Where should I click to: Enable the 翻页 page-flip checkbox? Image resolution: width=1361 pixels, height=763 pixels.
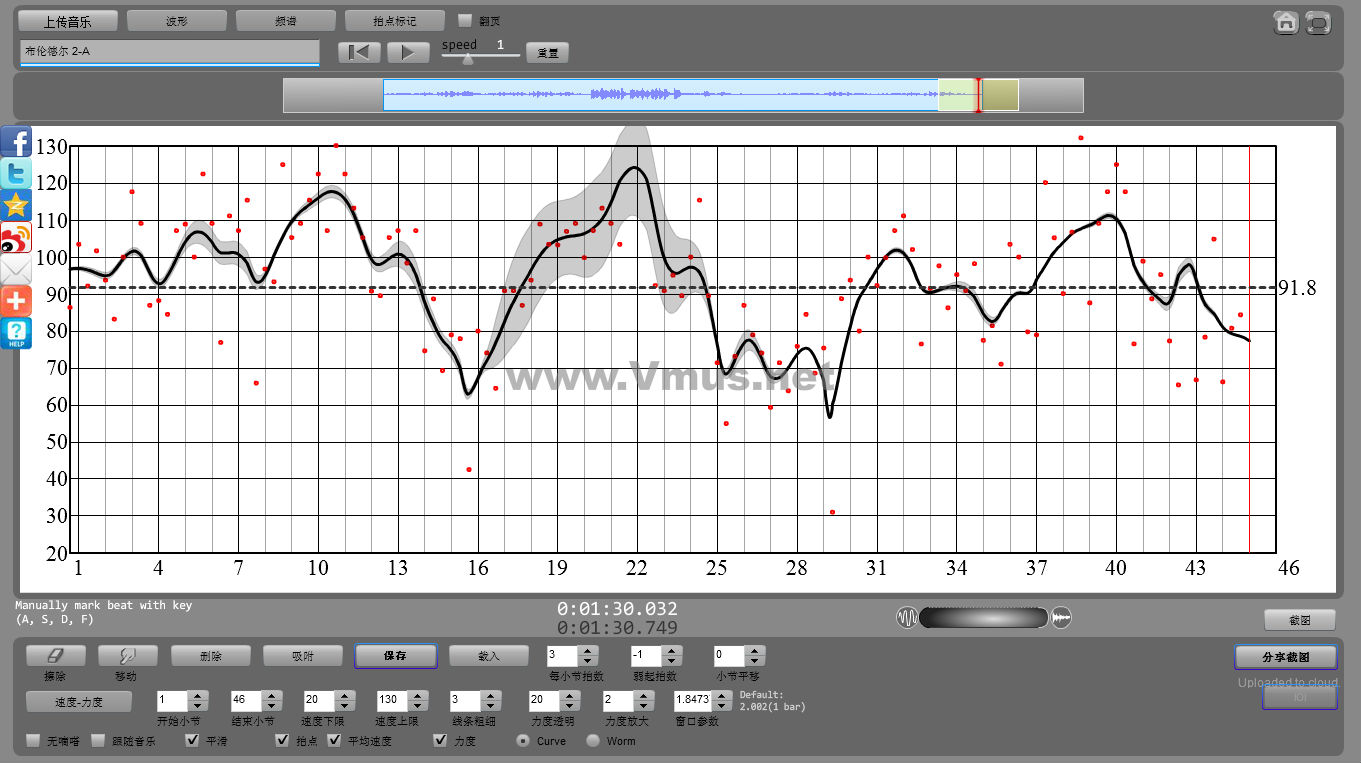click(464, 20)
